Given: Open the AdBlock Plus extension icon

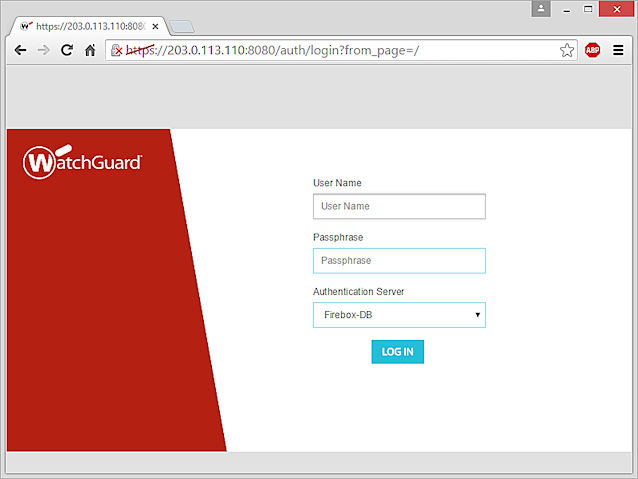Looking at the screenshot, I should [592, 50].
